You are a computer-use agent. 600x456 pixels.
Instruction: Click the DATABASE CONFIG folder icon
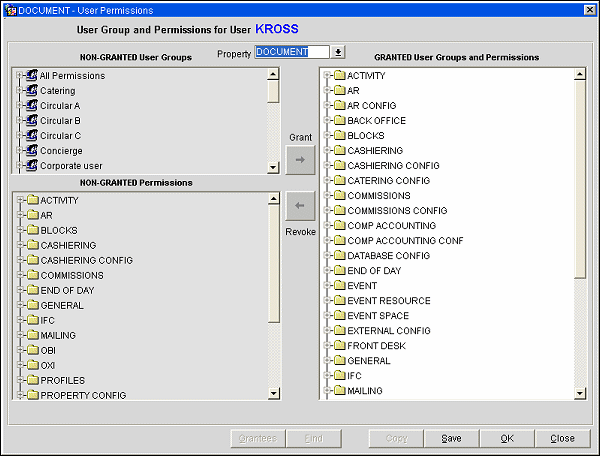tap(339, 256)
